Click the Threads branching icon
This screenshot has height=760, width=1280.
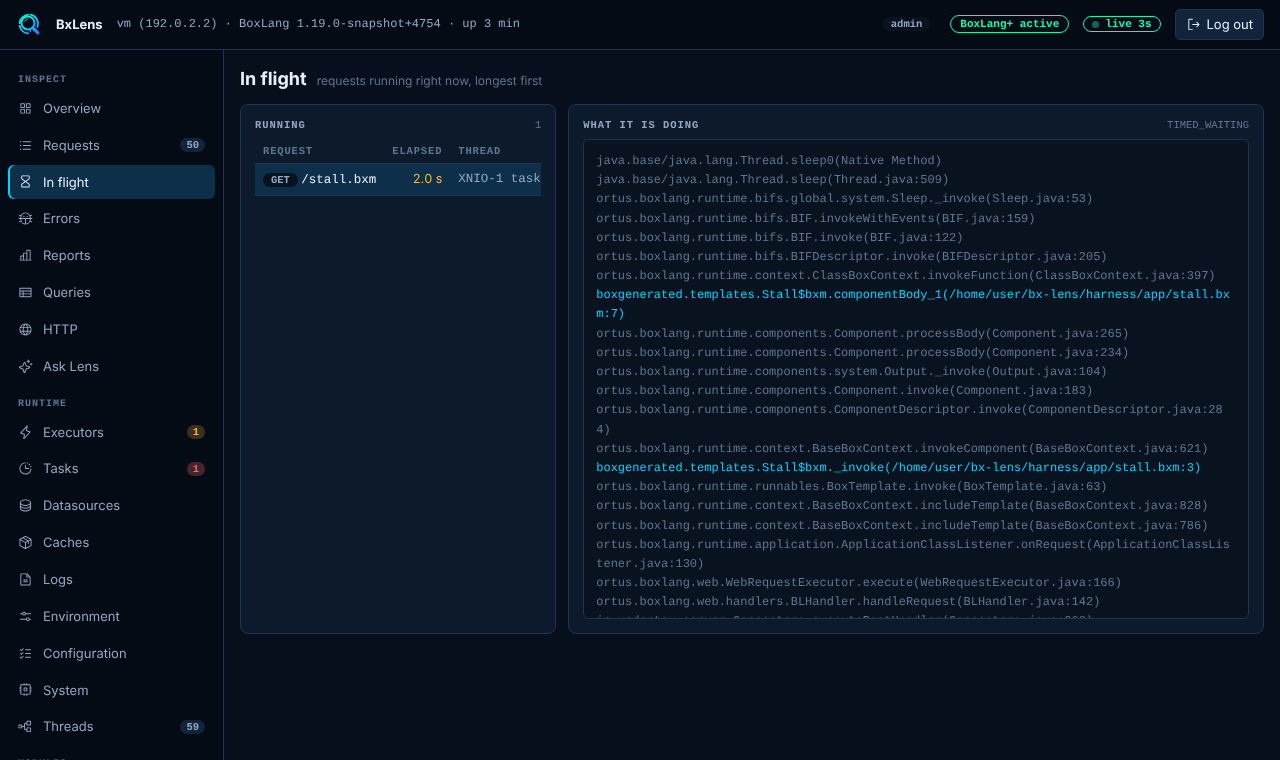pos(25,726)
